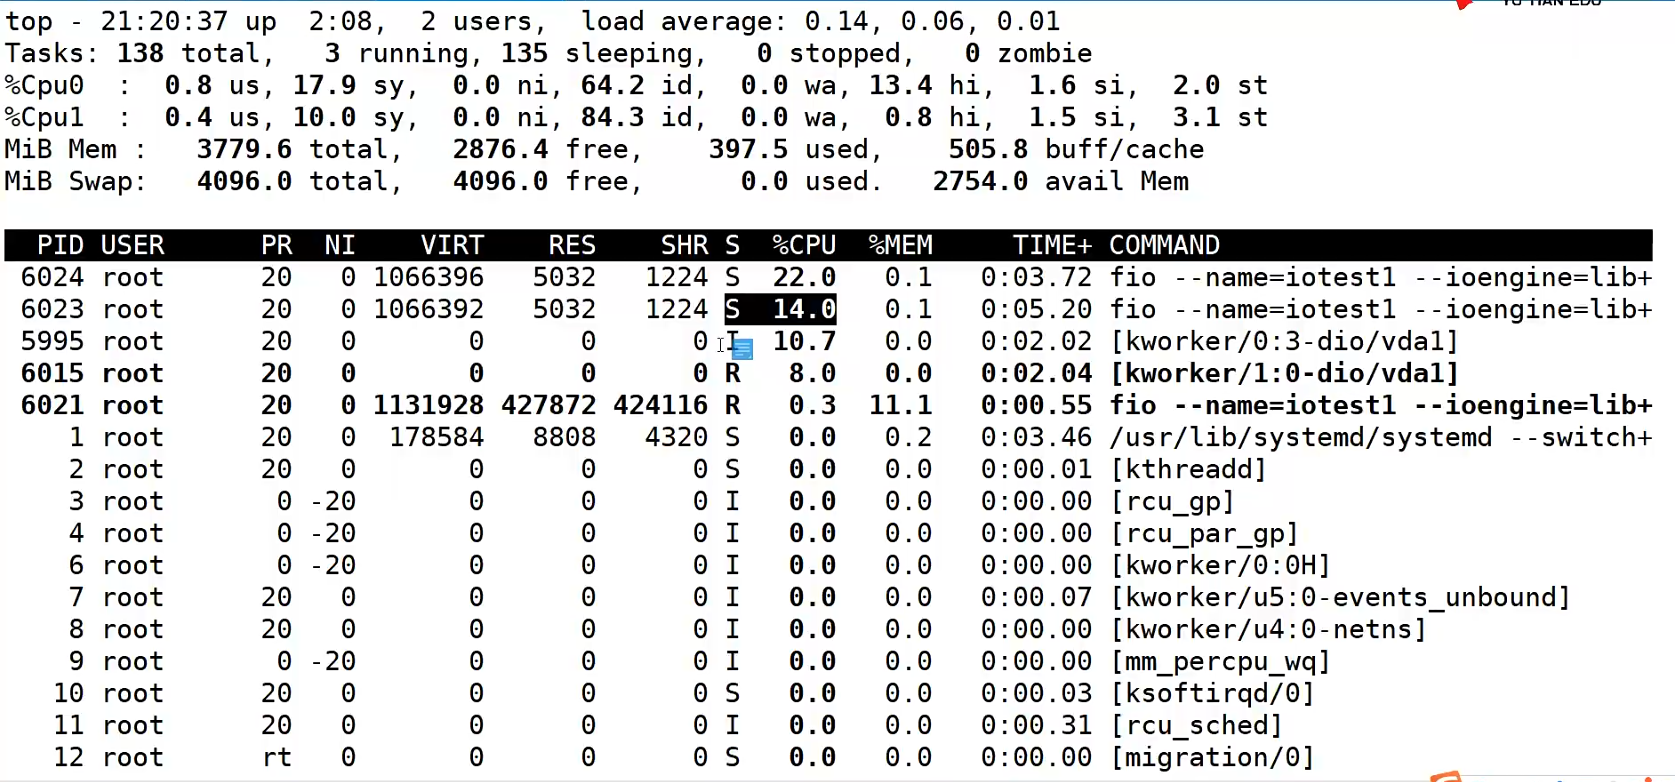Click the 10.7 %CPU value
This screenshot has width=1675, height=782.
[804, 341]
